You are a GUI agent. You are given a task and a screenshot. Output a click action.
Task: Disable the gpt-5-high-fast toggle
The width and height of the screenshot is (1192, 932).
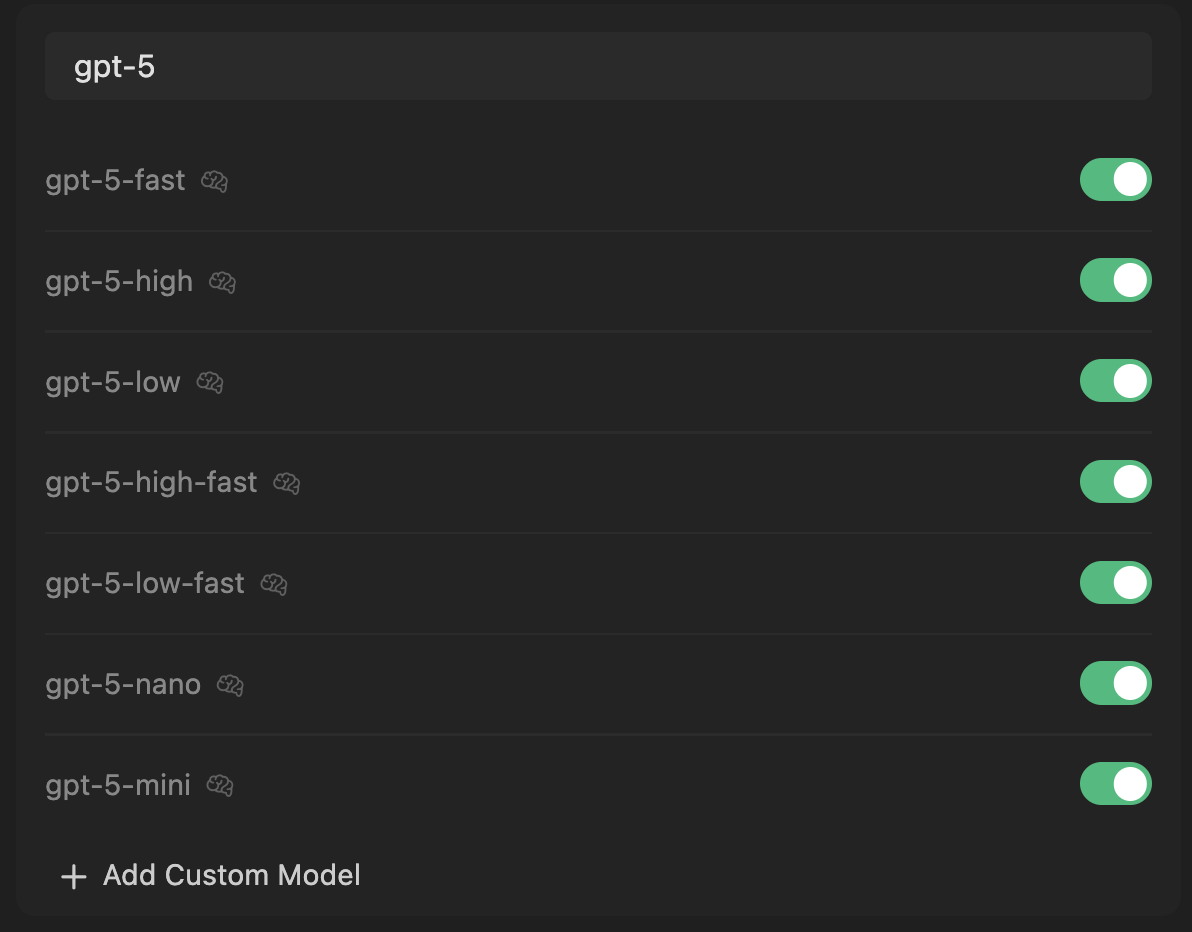click(1115, 482)
